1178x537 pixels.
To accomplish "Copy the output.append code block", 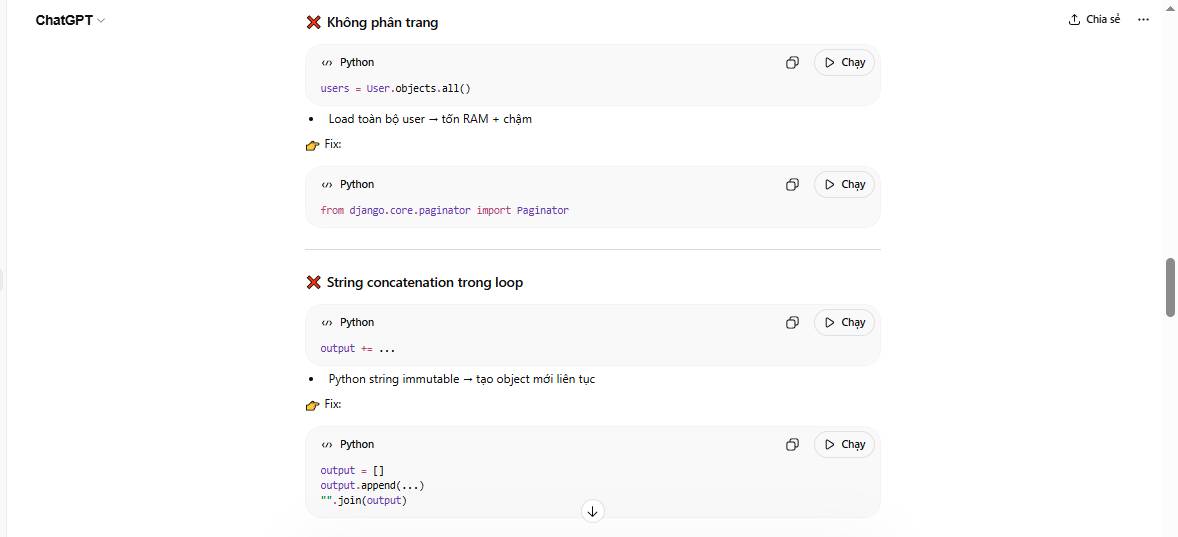I will 792,444.
